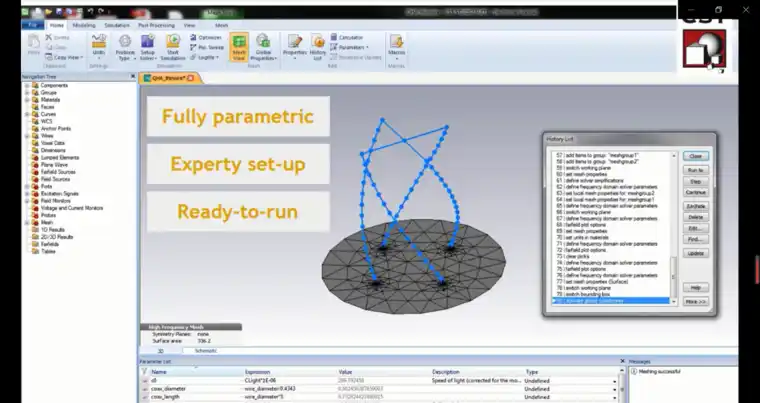Select Voltage and Current Monitors item
The image size is (760, 403).
point(72,208)
